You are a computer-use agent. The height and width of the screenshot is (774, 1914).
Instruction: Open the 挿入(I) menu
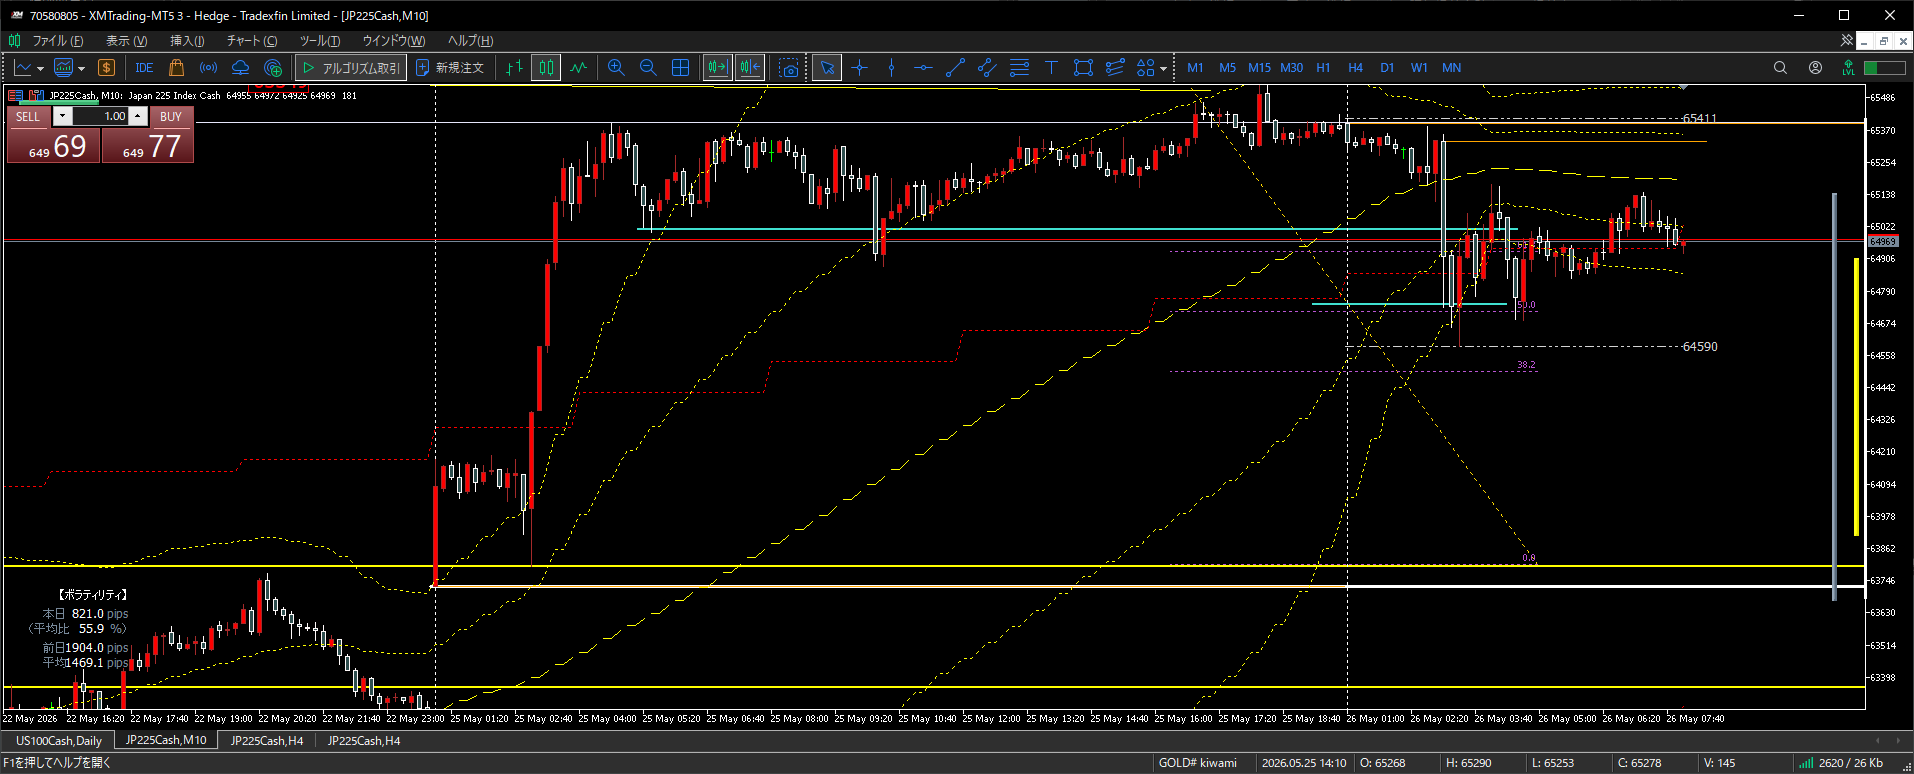click(x=187, y=41)
